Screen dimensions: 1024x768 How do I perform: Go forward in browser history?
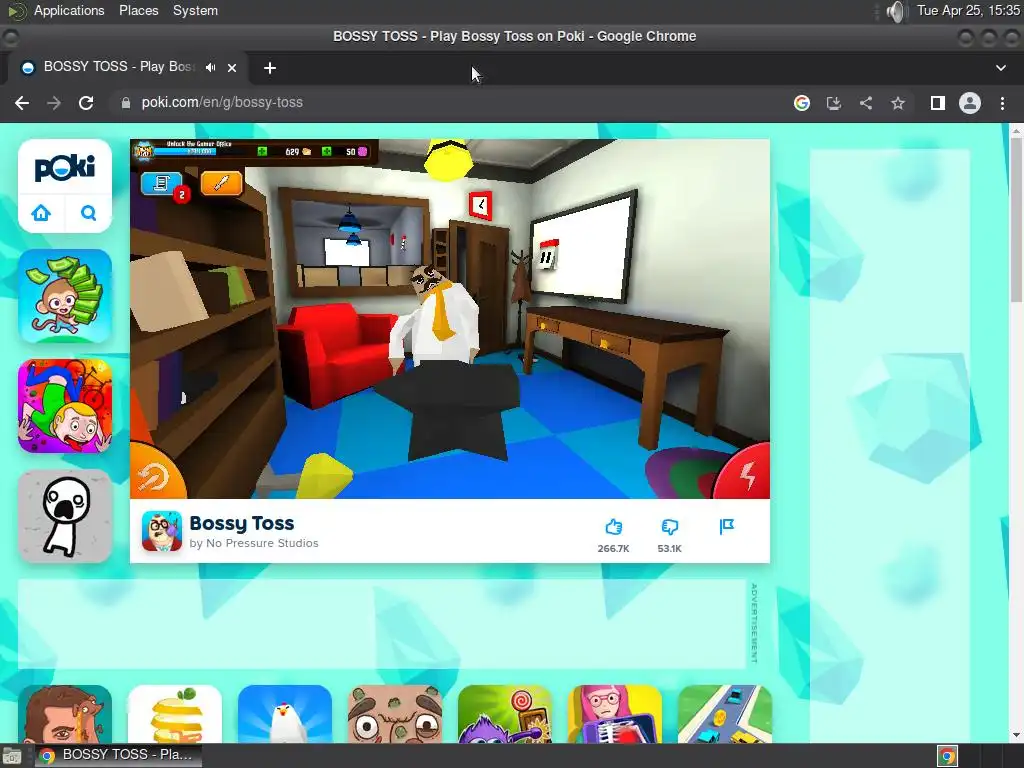coord(54,103)
